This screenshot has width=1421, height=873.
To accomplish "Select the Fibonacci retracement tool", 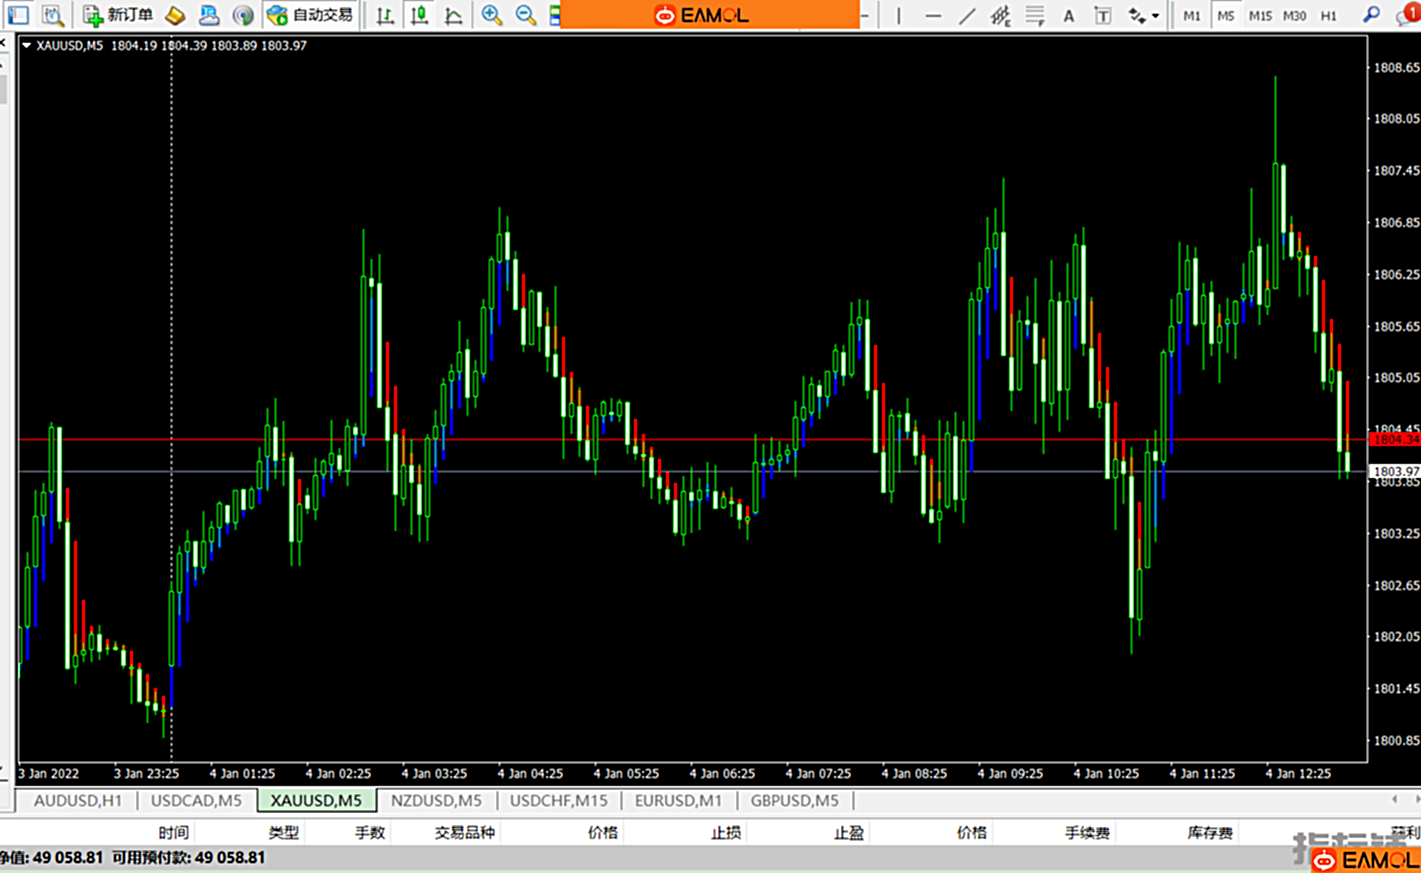I will (x=1034, y=15).
